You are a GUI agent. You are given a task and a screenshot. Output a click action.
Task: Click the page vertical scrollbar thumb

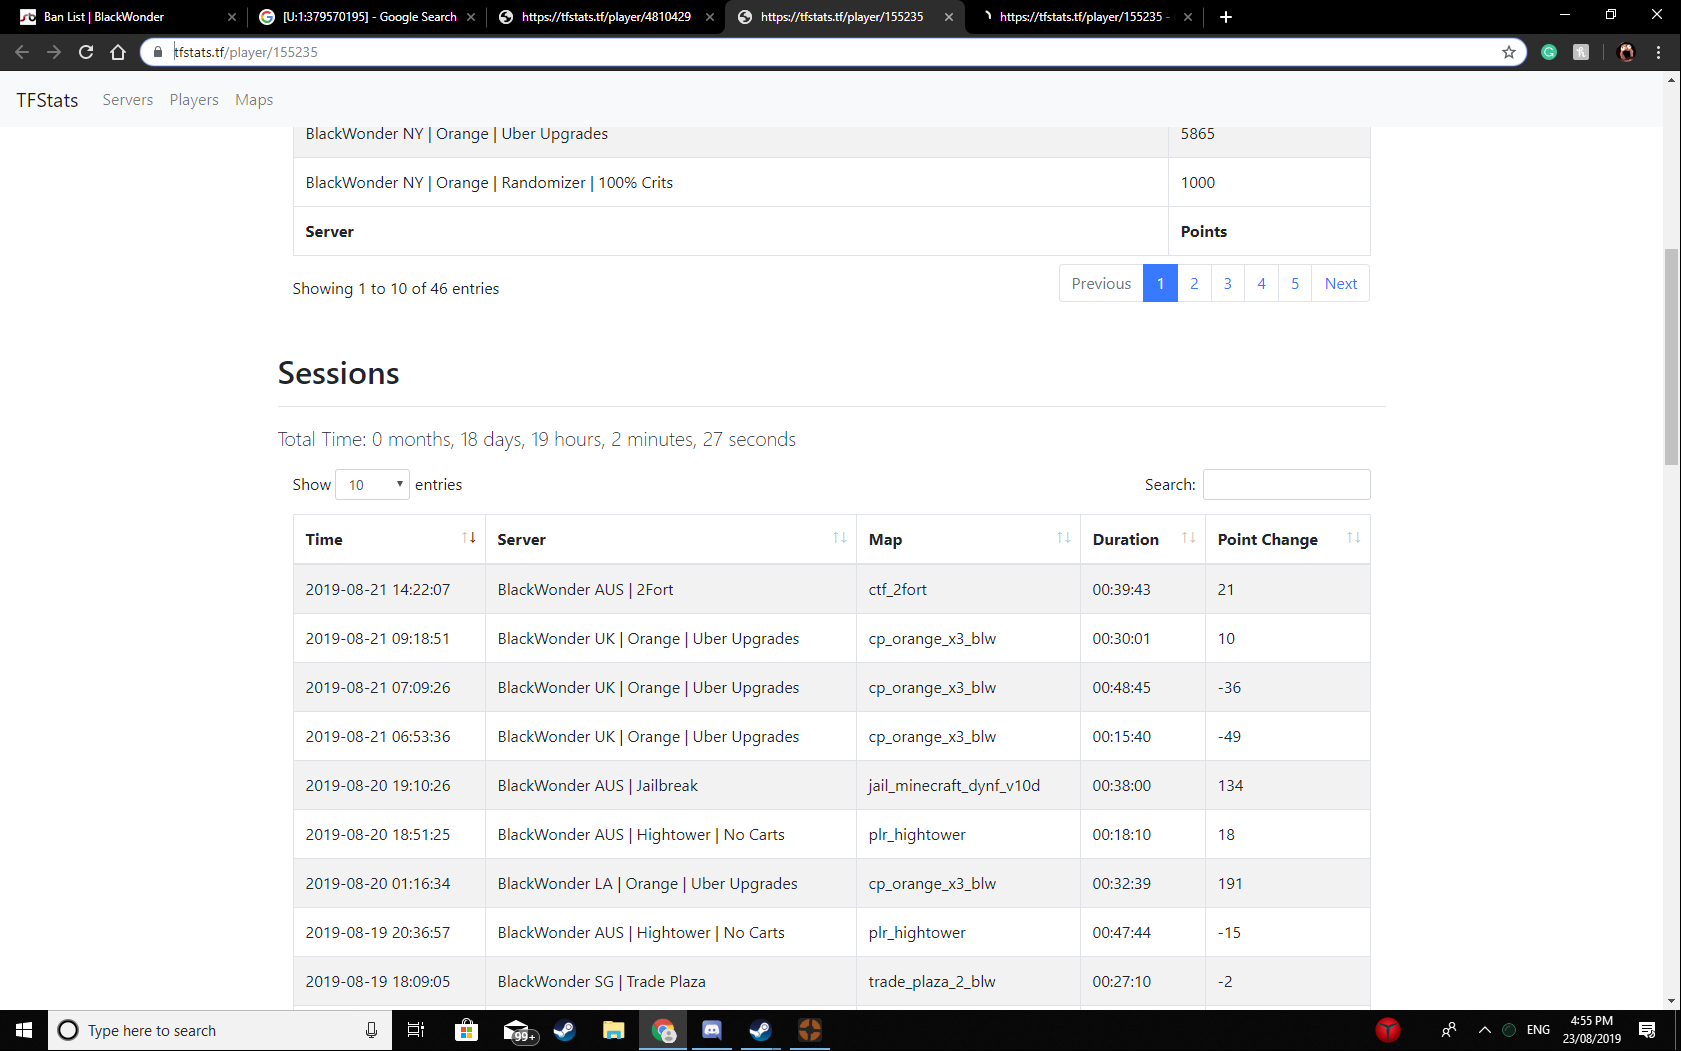coord(1671,356)
